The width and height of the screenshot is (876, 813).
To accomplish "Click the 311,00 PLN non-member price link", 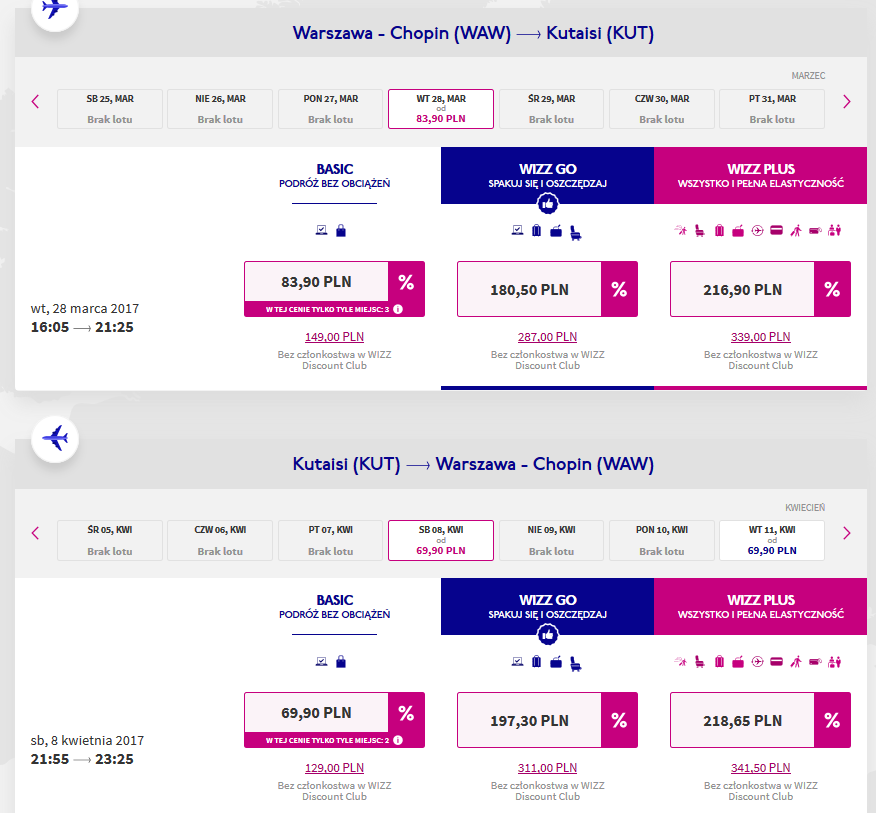I will pyautogui.click(x=548, y=768).
